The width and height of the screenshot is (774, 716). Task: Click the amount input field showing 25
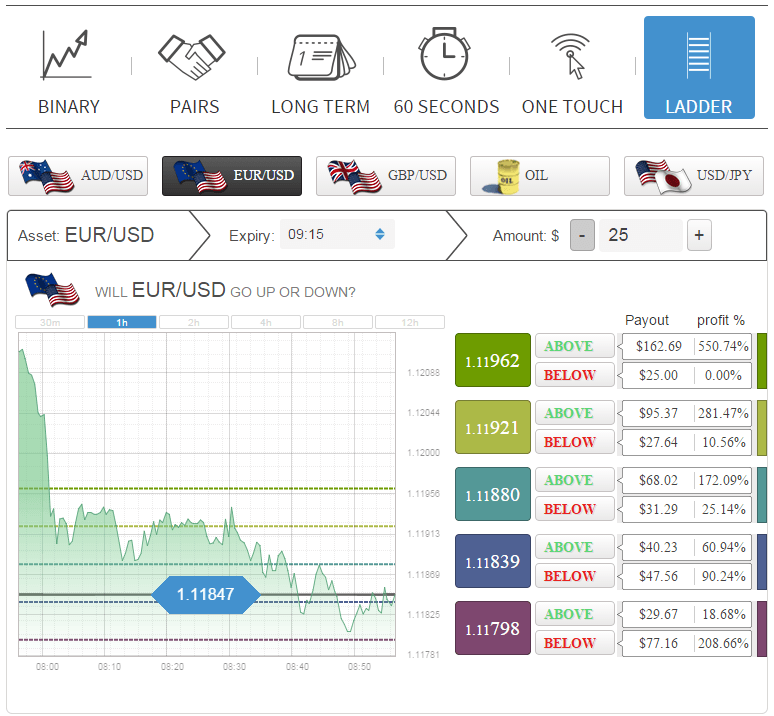tap(640, 235)
